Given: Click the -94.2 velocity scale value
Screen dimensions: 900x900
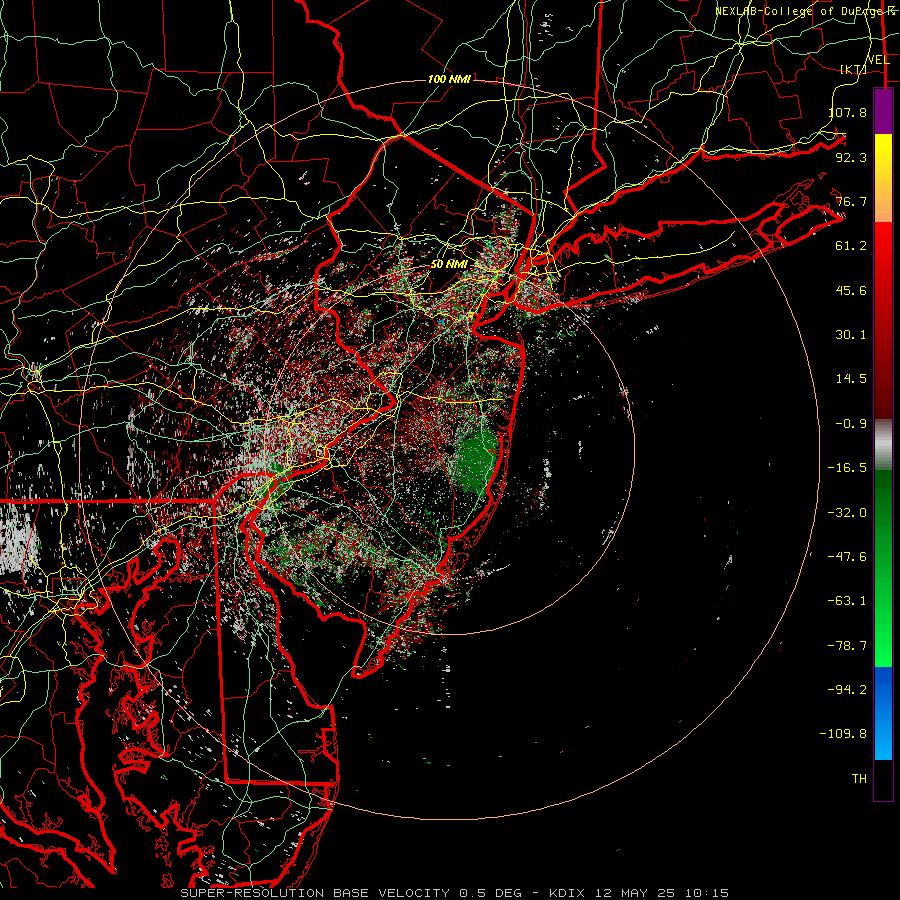Looking at the screenshot, I should (x=847, y=690).
